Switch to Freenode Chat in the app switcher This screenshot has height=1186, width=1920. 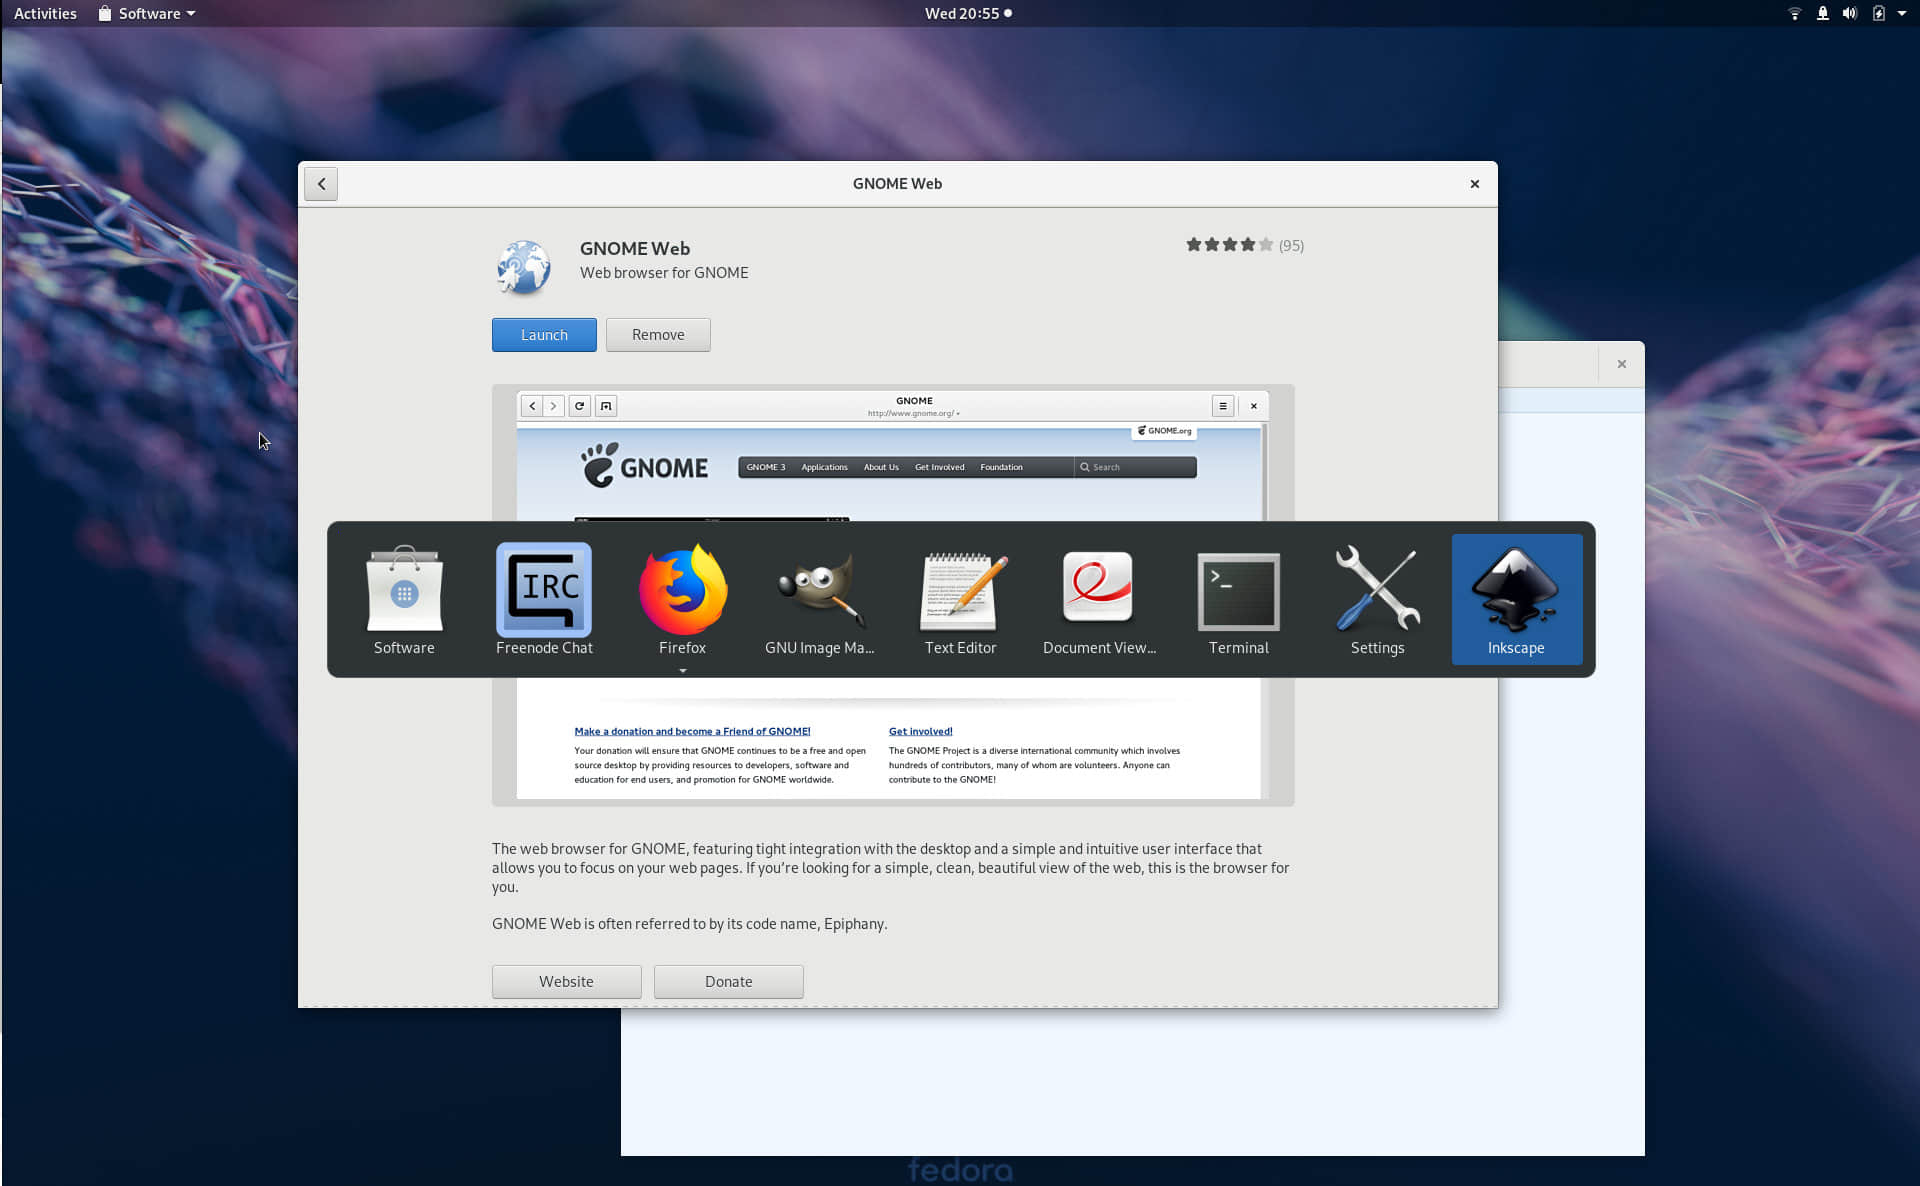[544, 599]
